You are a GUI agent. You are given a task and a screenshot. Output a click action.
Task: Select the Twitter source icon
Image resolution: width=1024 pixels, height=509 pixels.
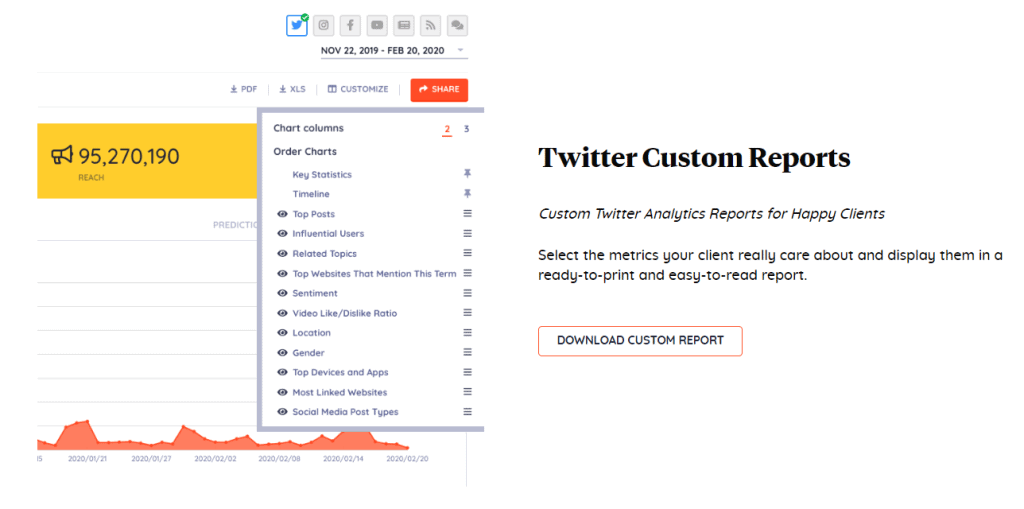[297, 25]
